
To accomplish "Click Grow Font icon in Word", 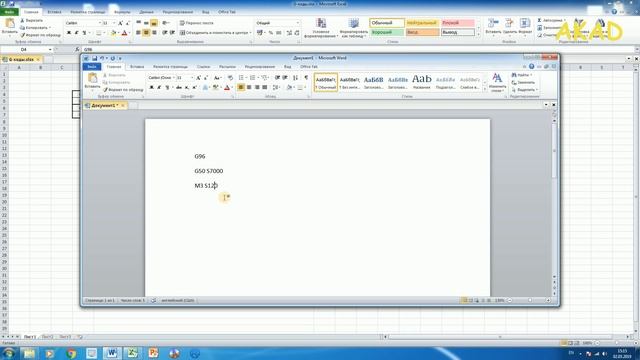I will pyautogui.click(x=198, y=78).
